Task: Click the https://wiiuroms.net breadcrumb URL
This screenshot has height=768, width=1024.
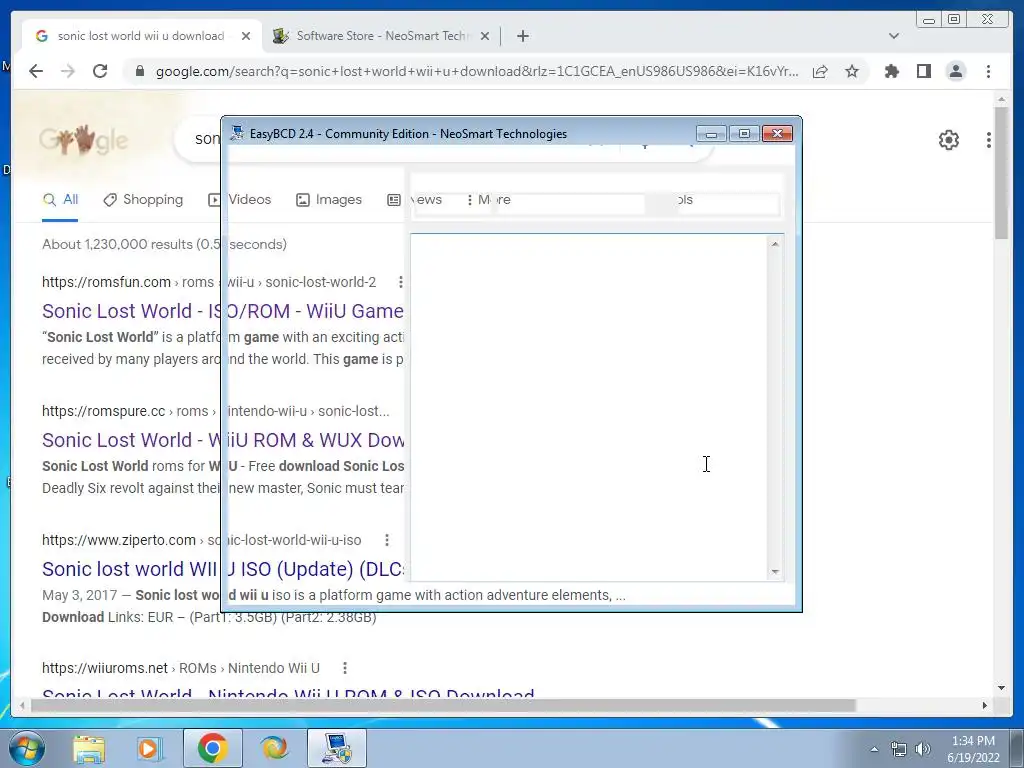Action: click(x=105, y=668)
